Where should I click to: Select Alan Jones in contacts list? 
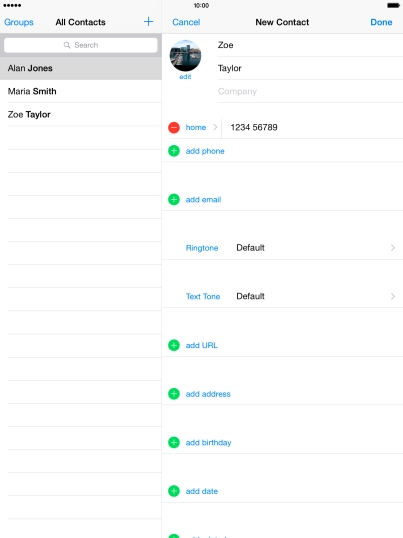click(x=81, y=68)
